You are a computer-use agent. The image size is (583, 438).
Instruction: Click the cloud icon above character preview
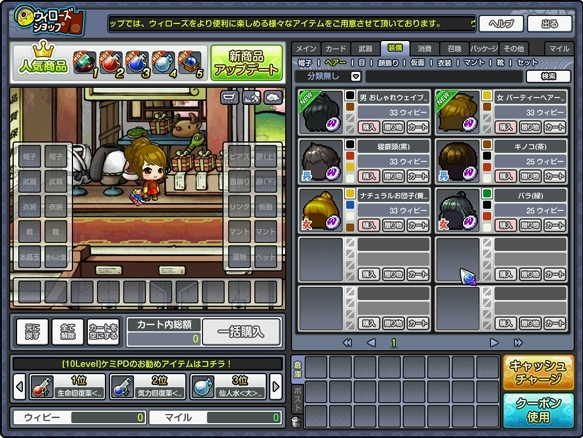(x=273, y=97)
